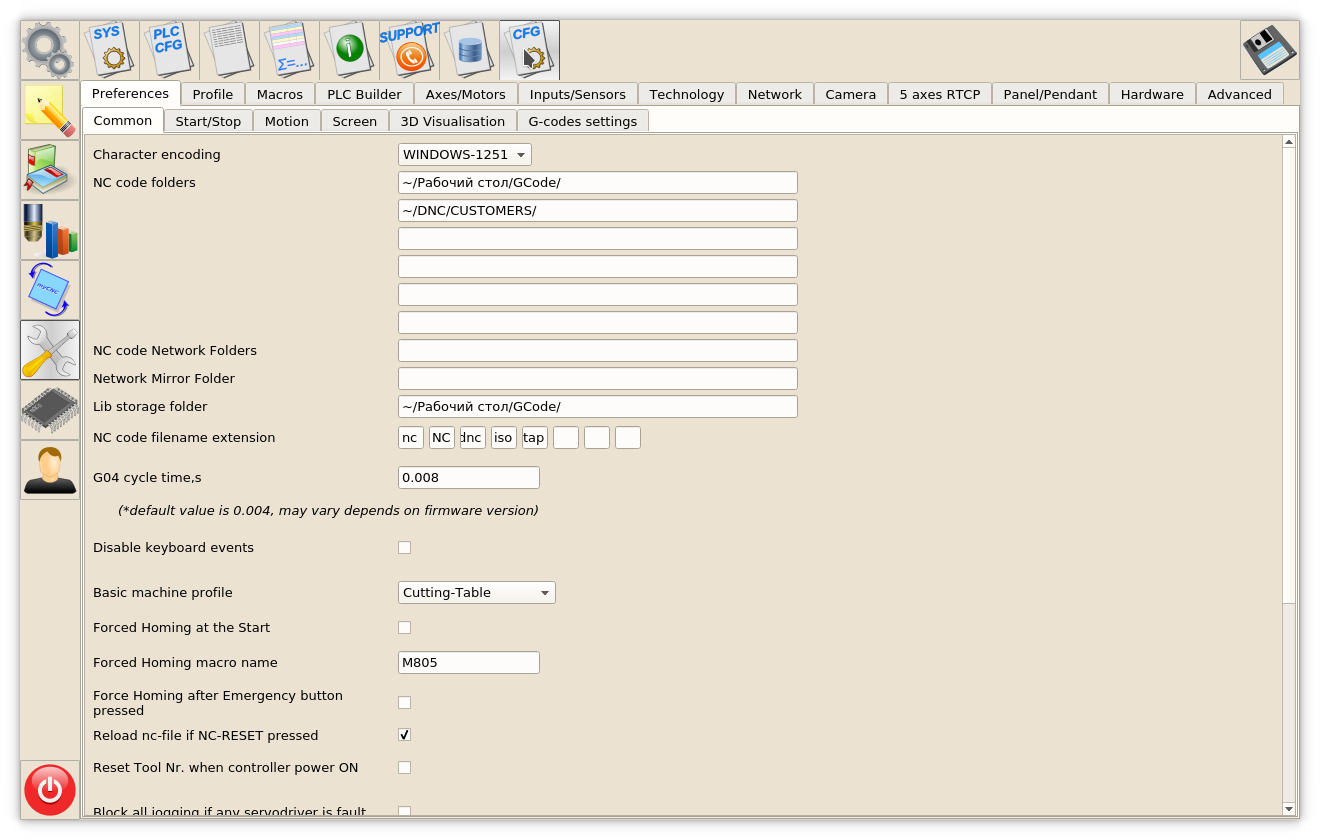Open the user profile silhouette icon
Screen dimensions: 1320x840
pyautogui.click(x=50, y=470)
